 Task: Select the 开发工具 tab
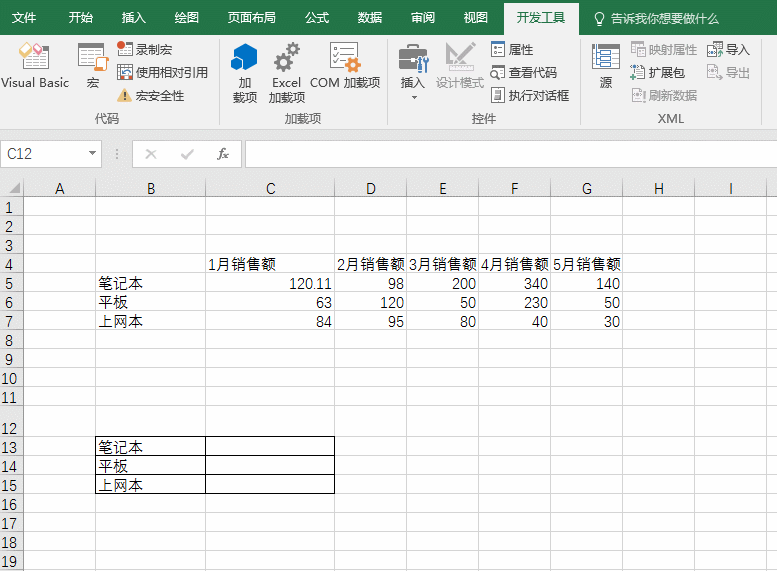click(x=541, y=18)
